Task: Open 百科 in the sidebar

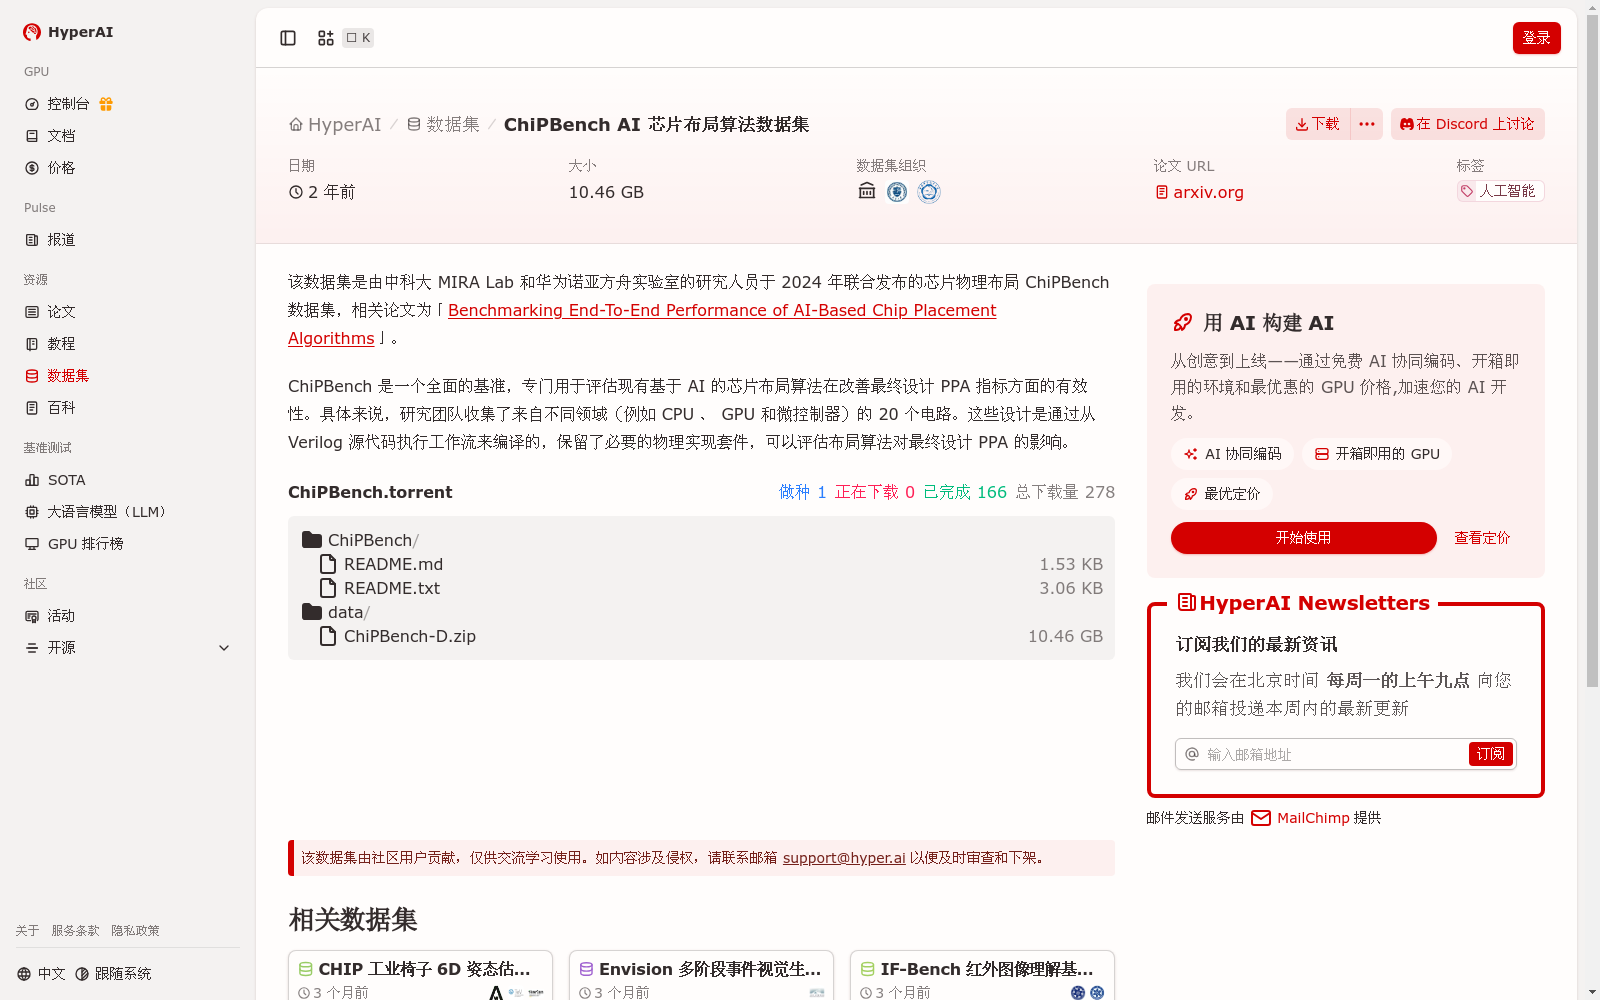Action: click(51, 408)
